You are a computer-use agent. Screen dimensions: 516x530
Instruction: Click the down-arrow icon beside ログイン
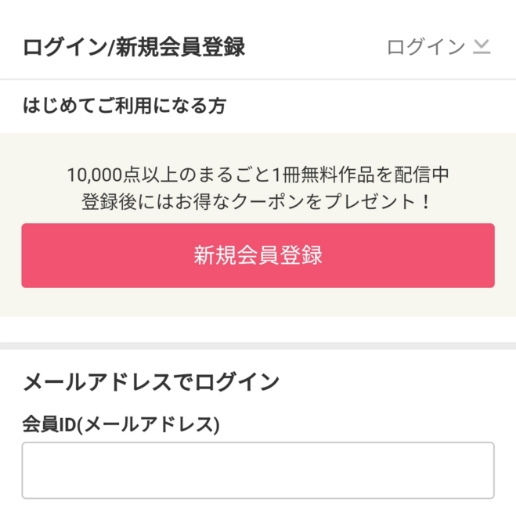click(x=482, y=47)
